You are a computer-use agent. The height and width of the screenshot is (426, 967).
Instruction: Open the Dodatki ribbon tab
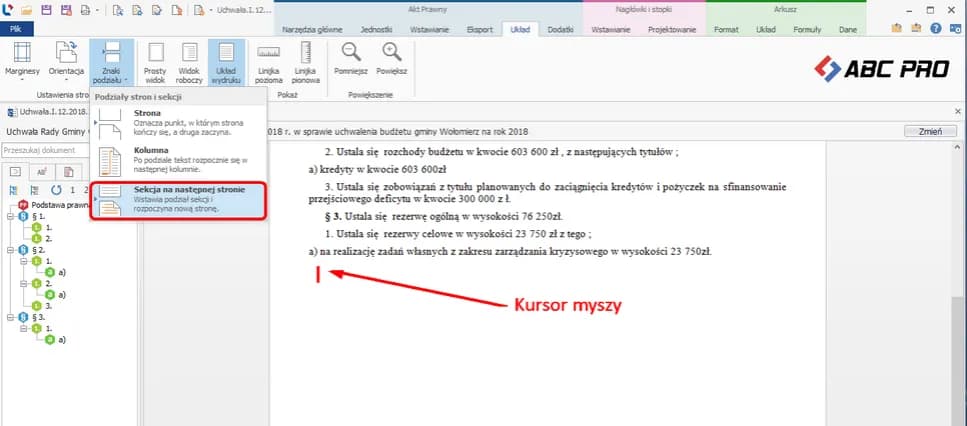click(x=561, y=30)
